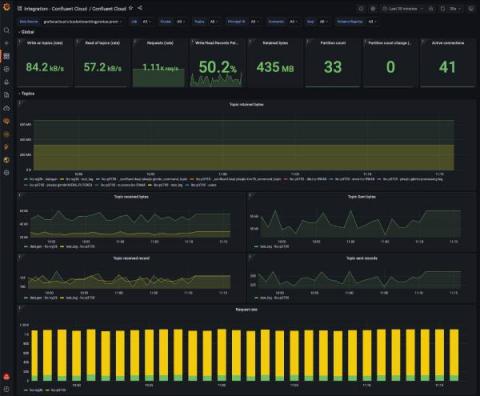Open the refresh interval 30s dropdown
Screen dimensions: 480x396
[x=455, y=9]
